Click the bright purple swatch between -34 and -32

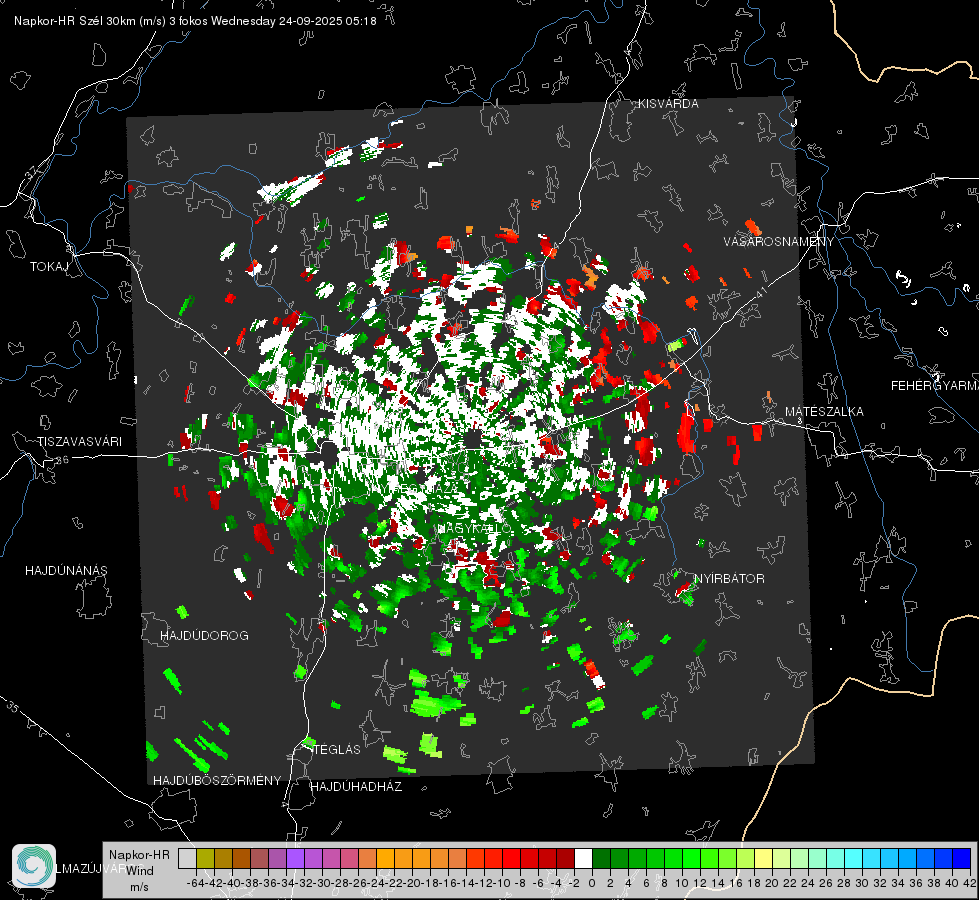coord(295,859)
